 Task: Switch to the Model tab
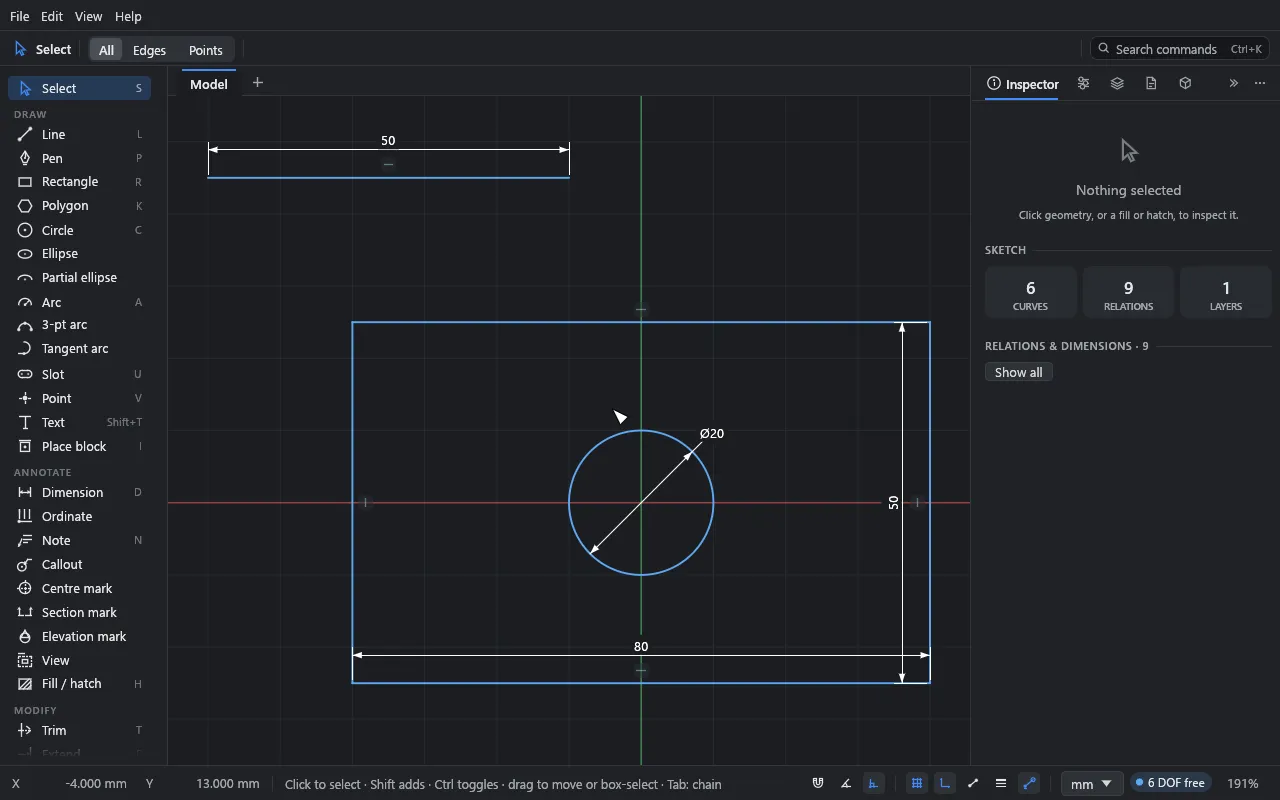pos(209,84)
